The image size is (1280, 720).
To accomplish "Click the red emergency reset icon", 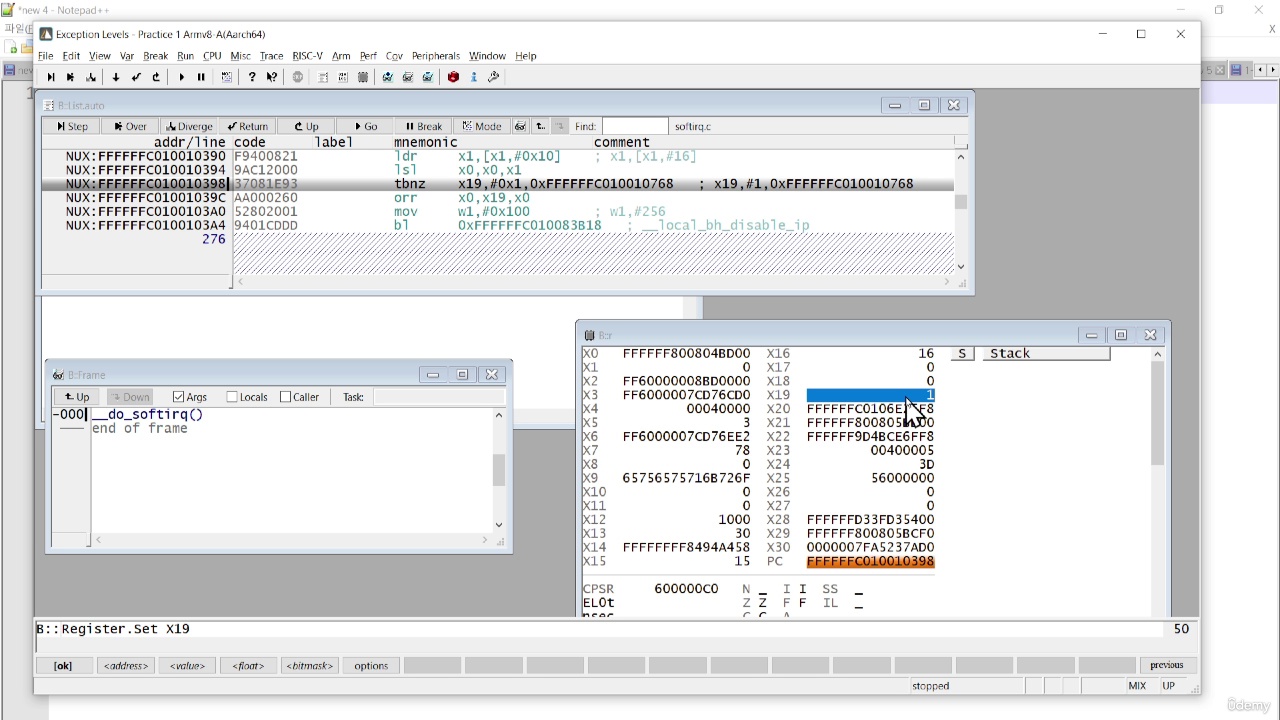I will (x=453, y=77).
